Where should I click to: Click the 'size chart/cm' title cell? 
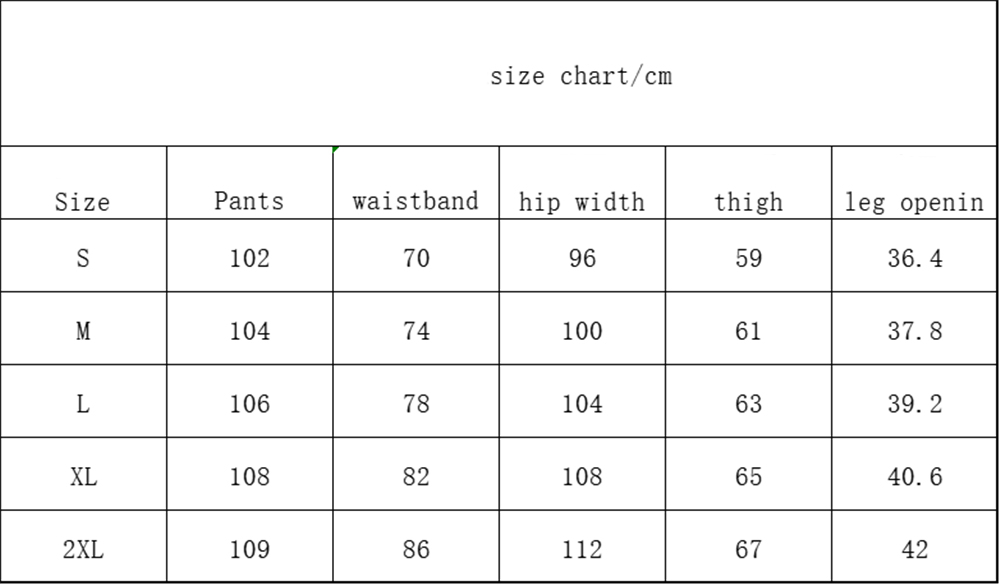[x=581, y=76]
